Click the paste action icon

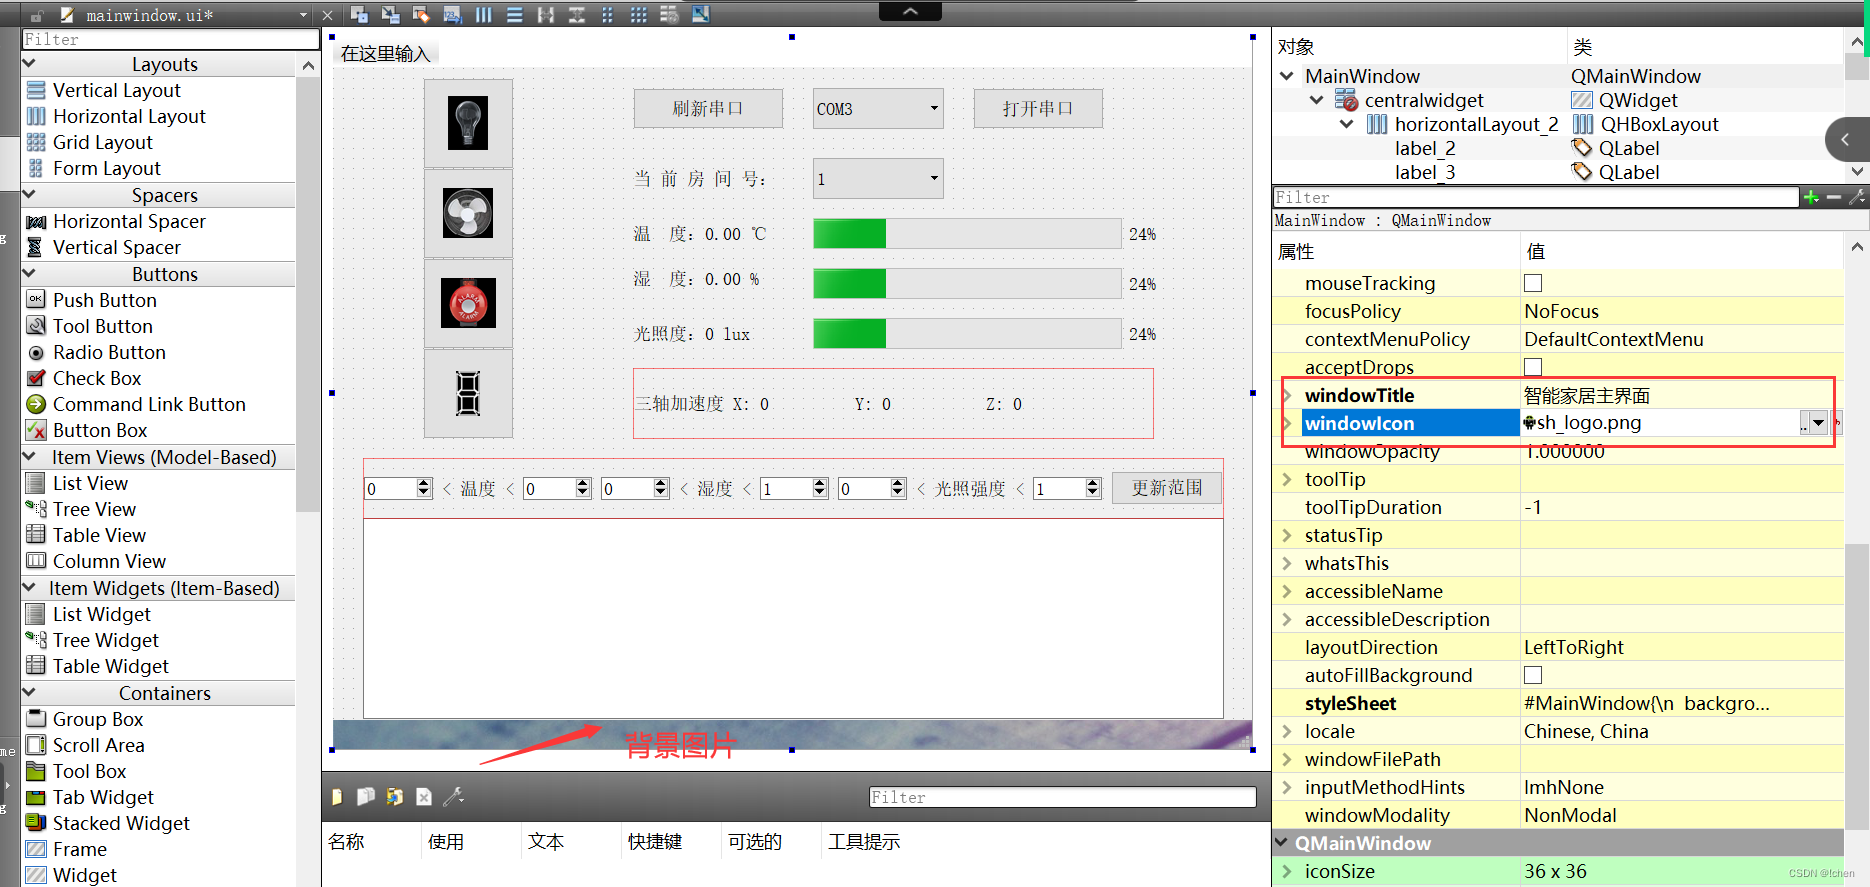395,797
